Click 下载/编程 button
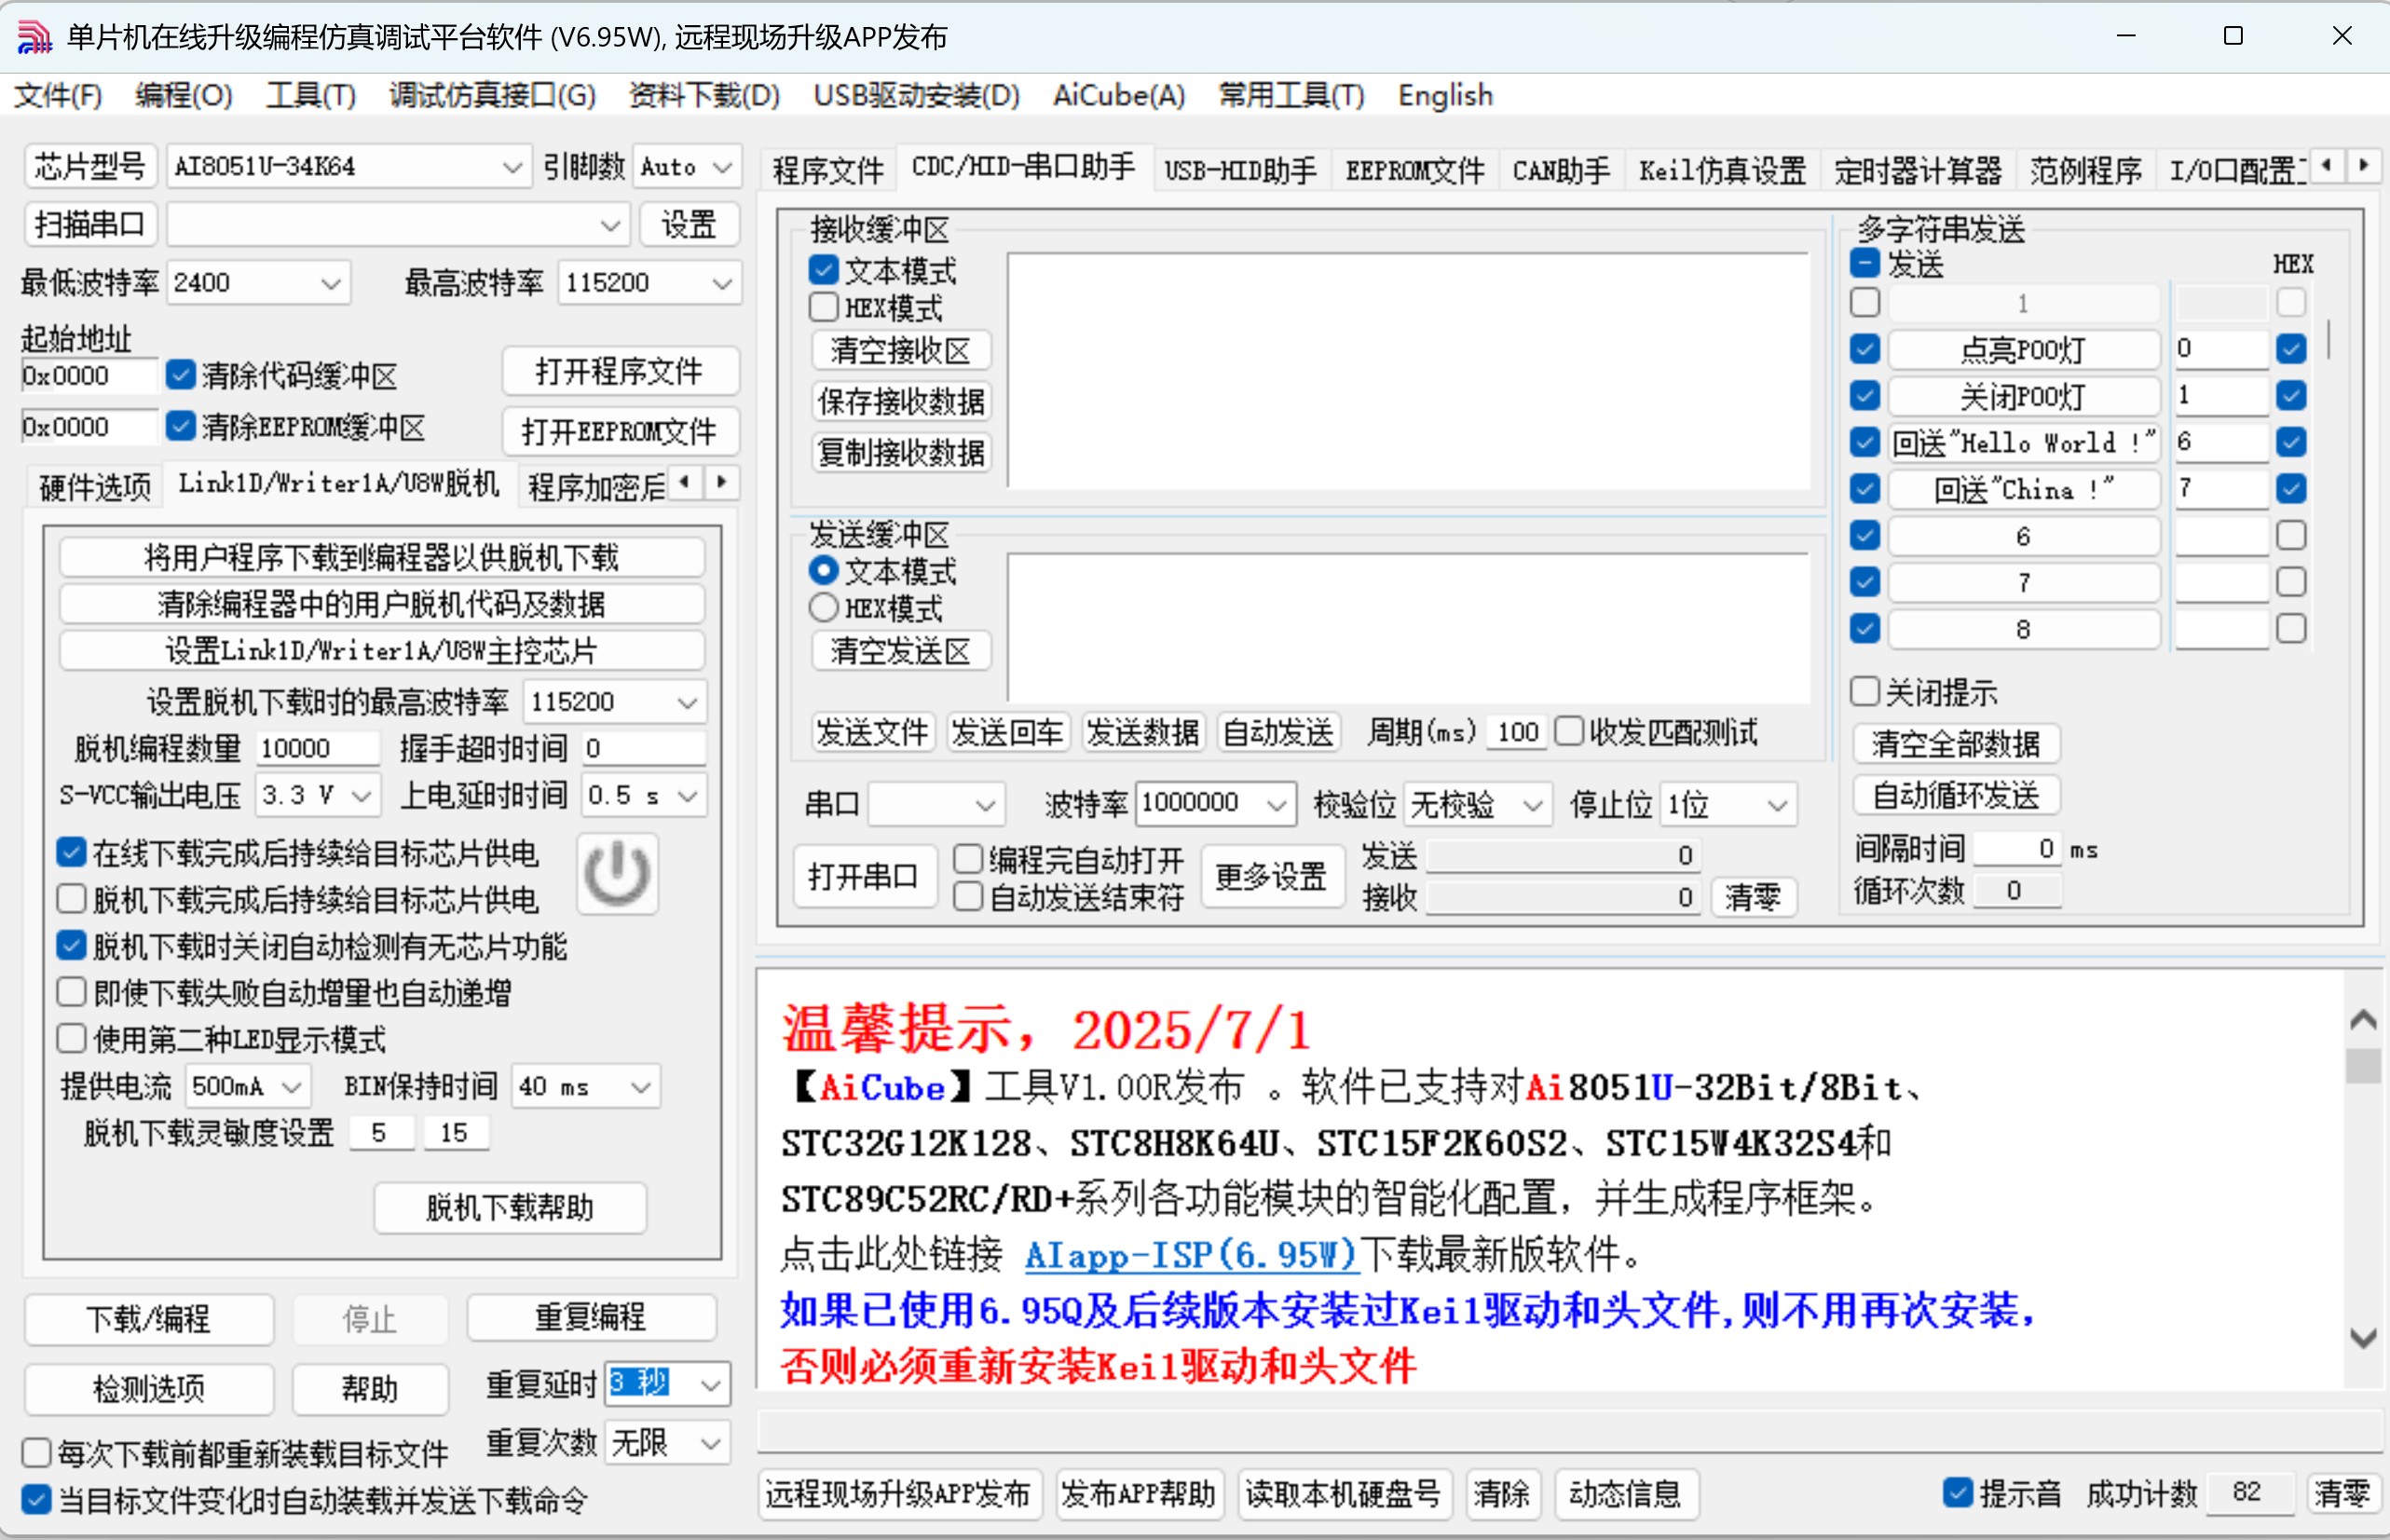This screenshot has height=1540, width=2390. tap(148, 1318)
